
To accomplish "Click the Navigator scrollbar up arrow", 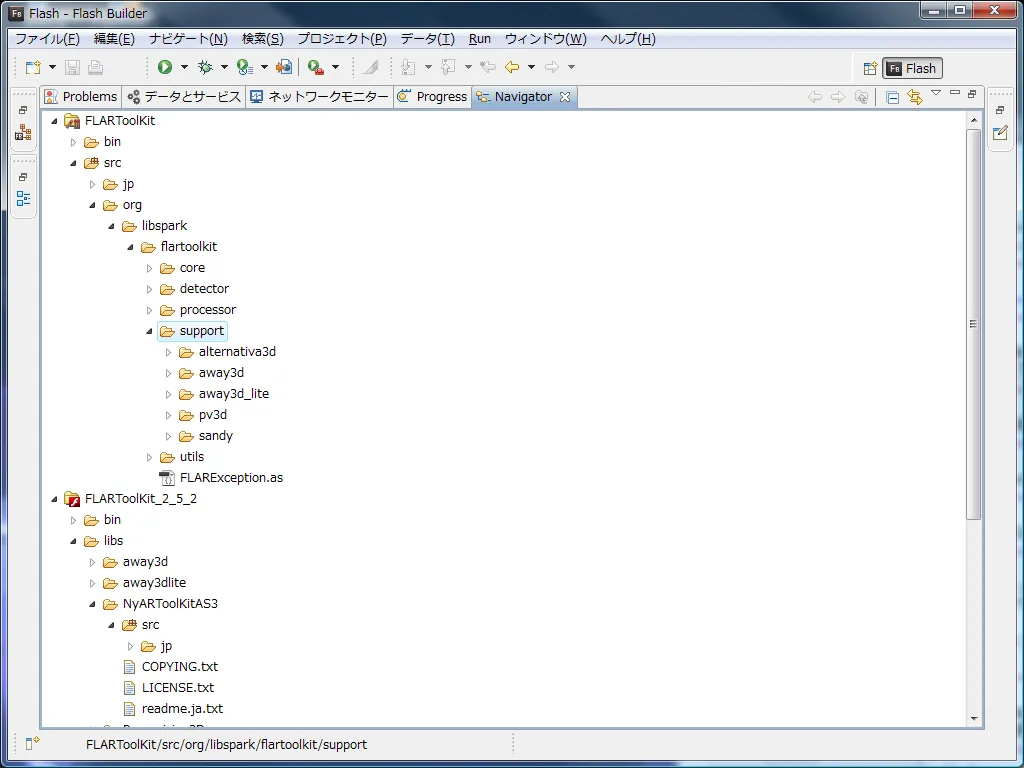I will pyautogui.click(x=974, y=120).
